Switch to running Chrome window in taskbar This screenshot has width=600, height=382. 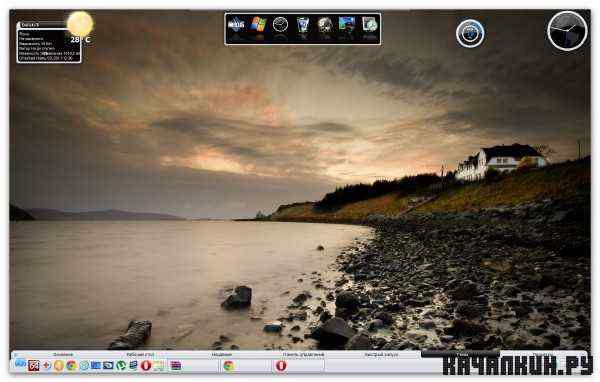229,366
